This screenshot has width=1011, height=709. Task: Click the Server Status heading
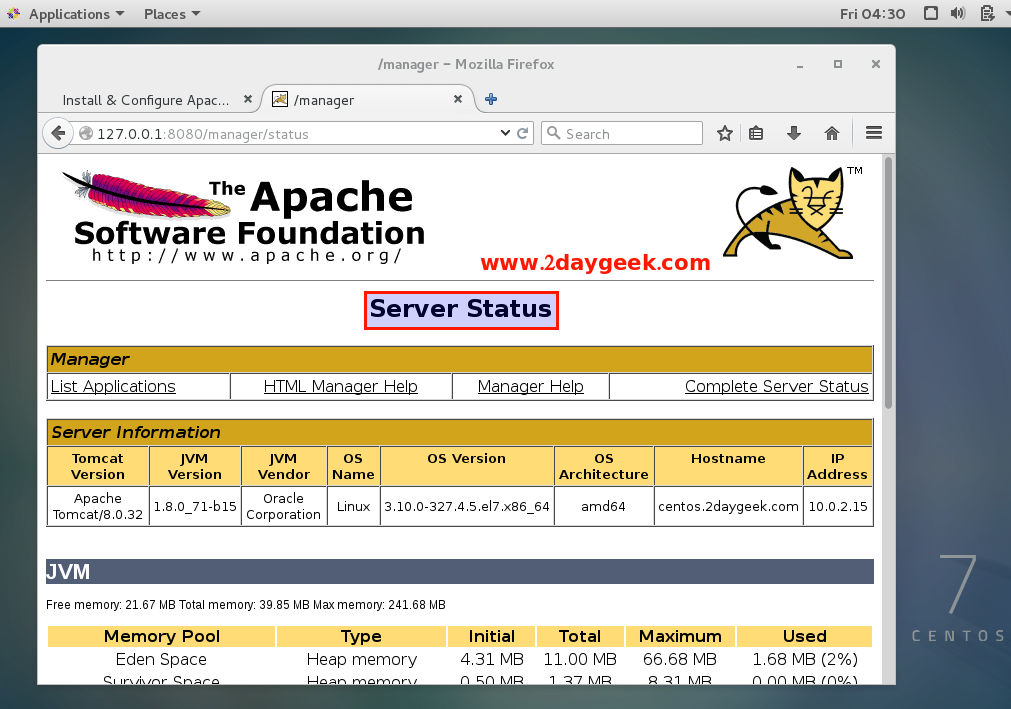pyautogui.click(x=460, y=309)
